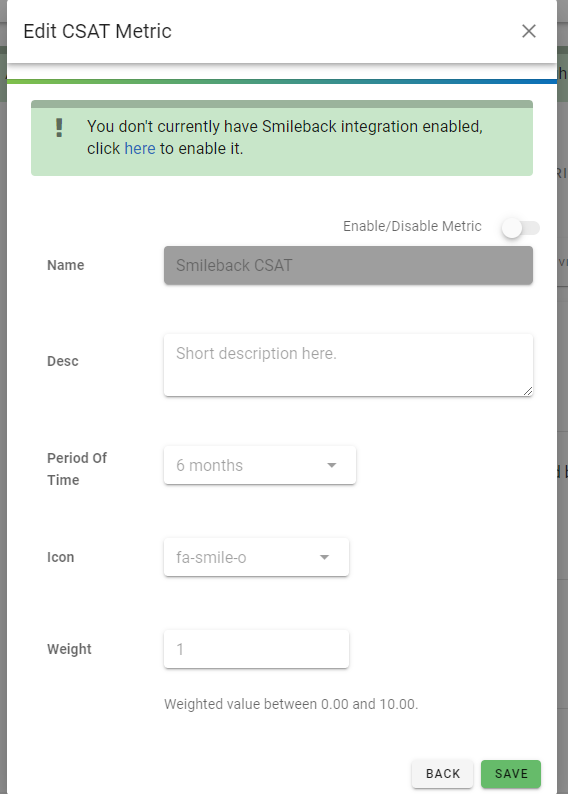The height and width of the screenshot is (794, 568).
Task: Click the Weight label
Action: 69,649
